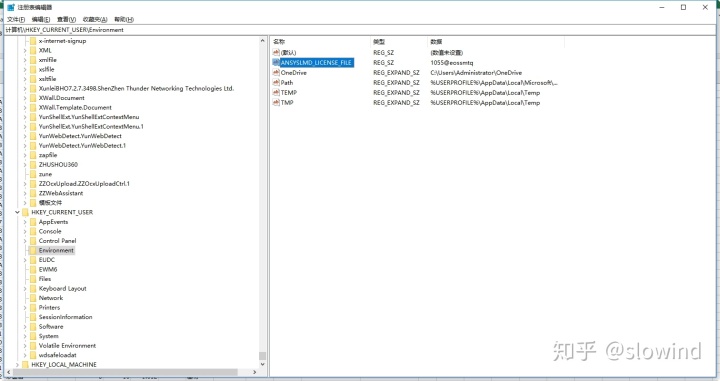Expand the HKEY_LOCAL_MACHINE tree node
720x381 pixels.
pos(17,364)
